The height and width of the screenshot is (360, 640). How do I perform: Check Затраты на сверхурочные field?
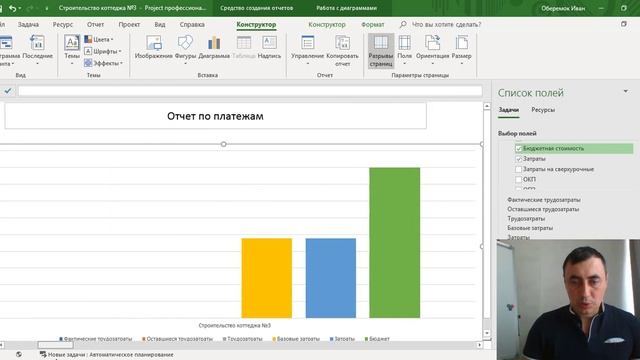518,169
